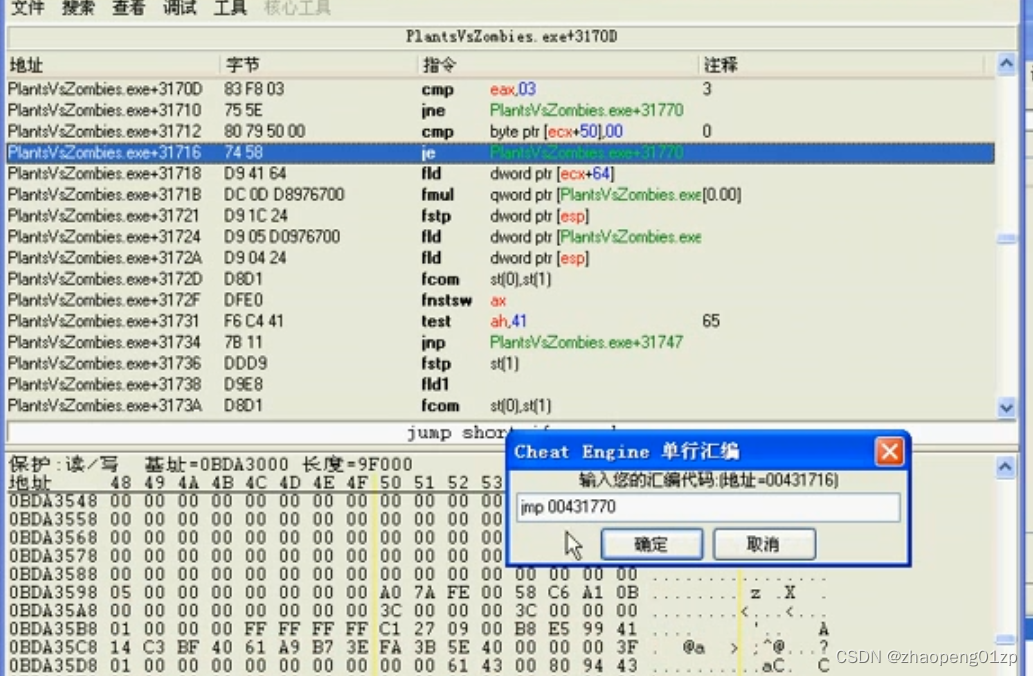
Task: Open the 查看 menu
Action: (128, 7)
